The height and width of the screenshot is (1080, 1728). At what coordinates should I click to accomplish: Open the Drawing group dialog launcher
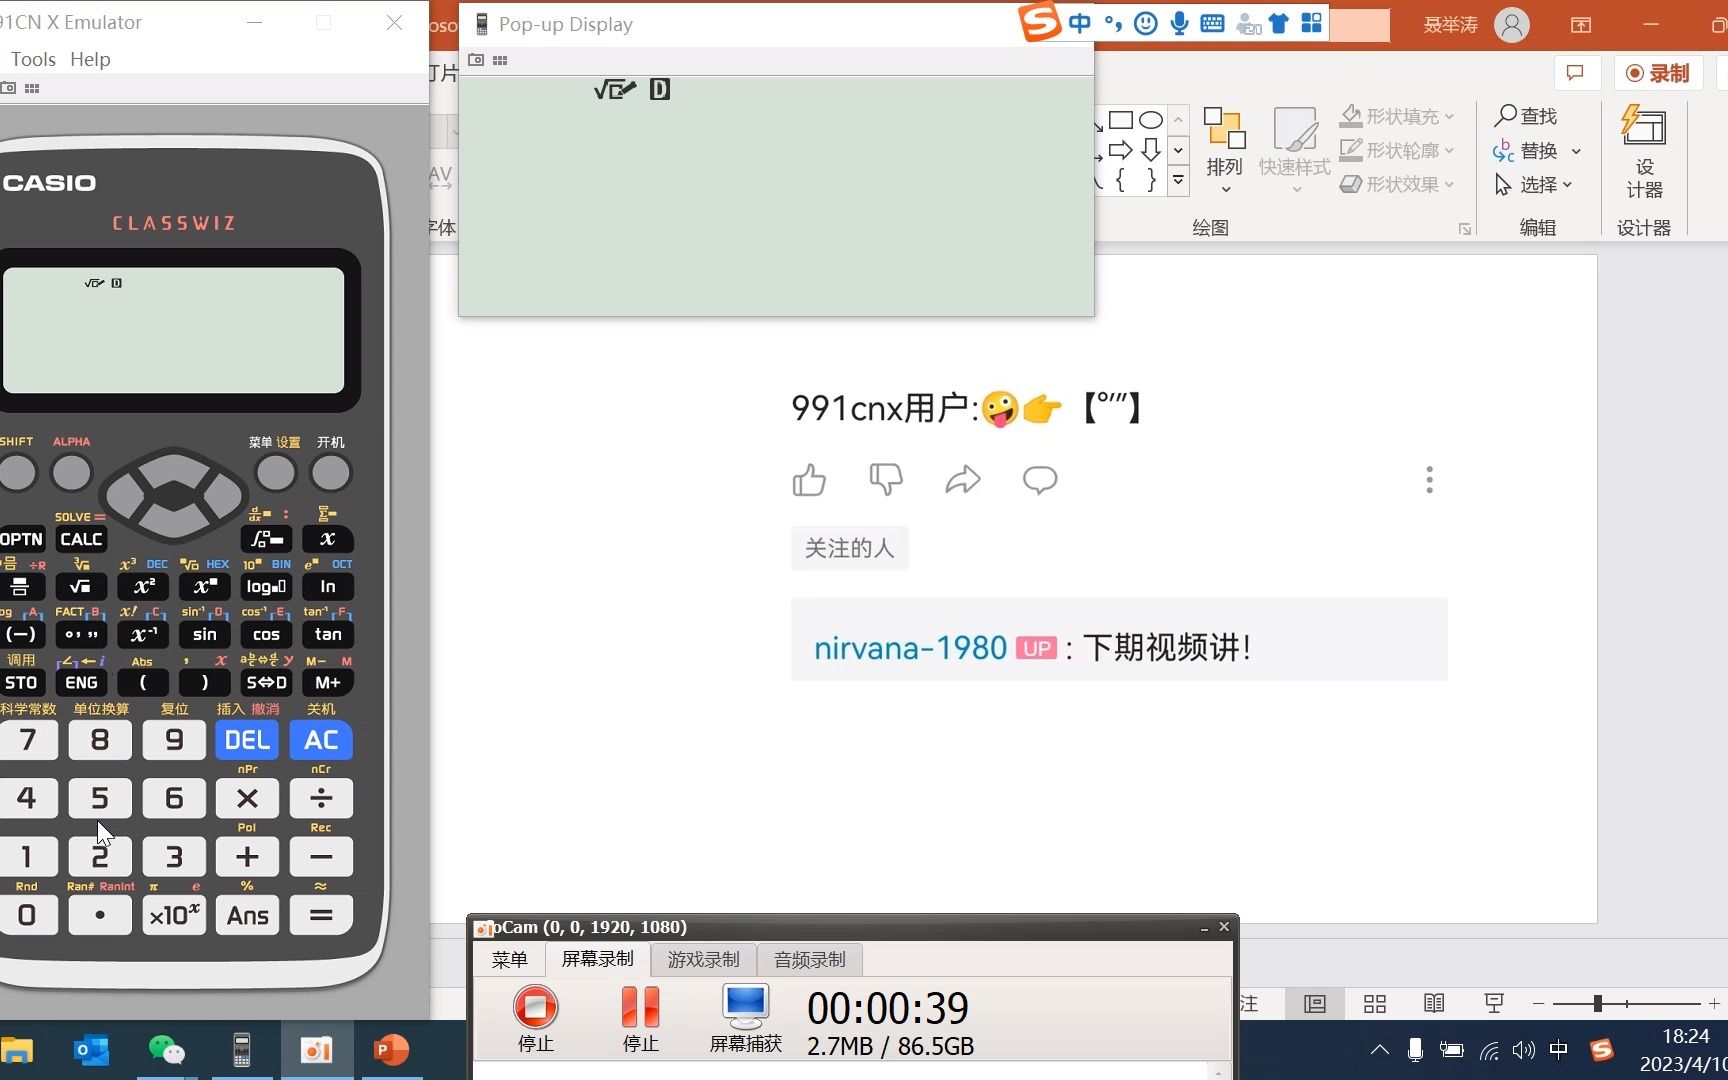(1465, 229)
